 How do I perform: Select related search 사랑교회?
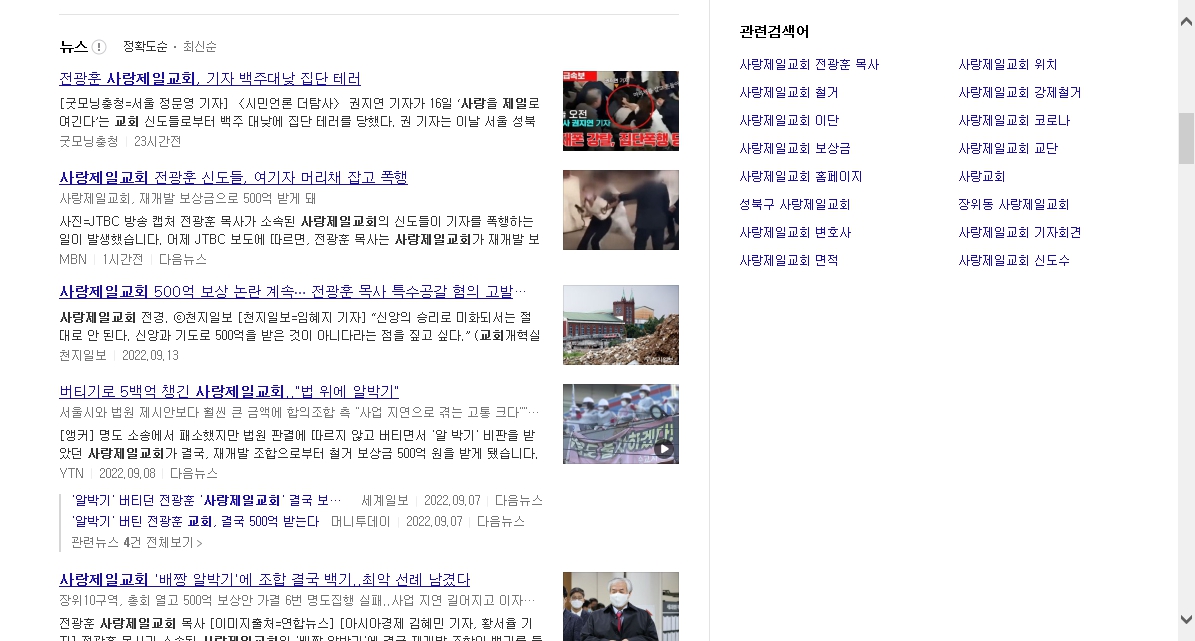pos(981,177)
